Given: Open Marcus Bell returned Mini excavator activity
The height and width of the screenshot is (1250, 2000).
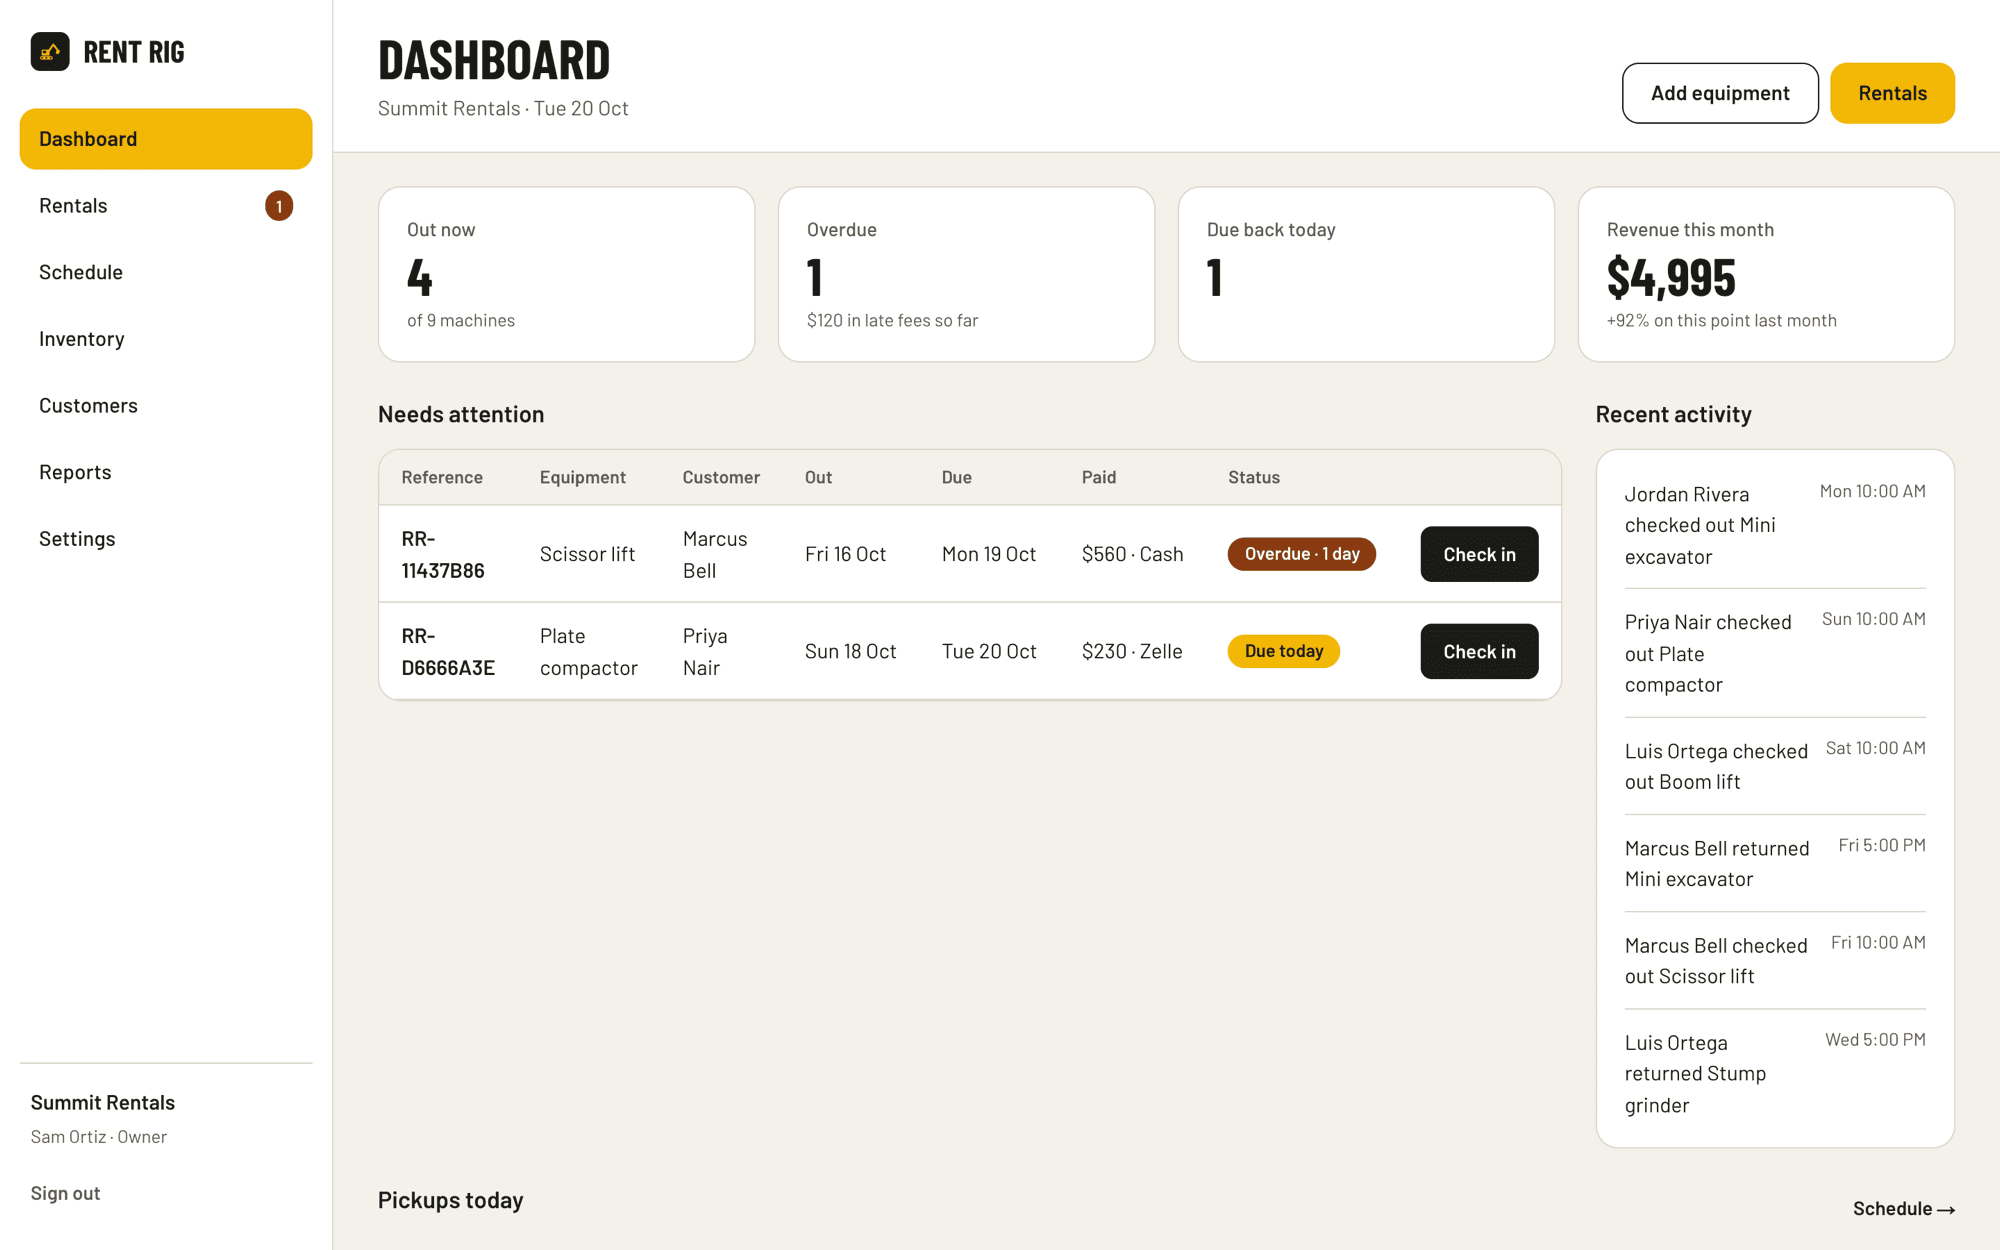Looking at the screenshot, I should [x=1775, y=863].
